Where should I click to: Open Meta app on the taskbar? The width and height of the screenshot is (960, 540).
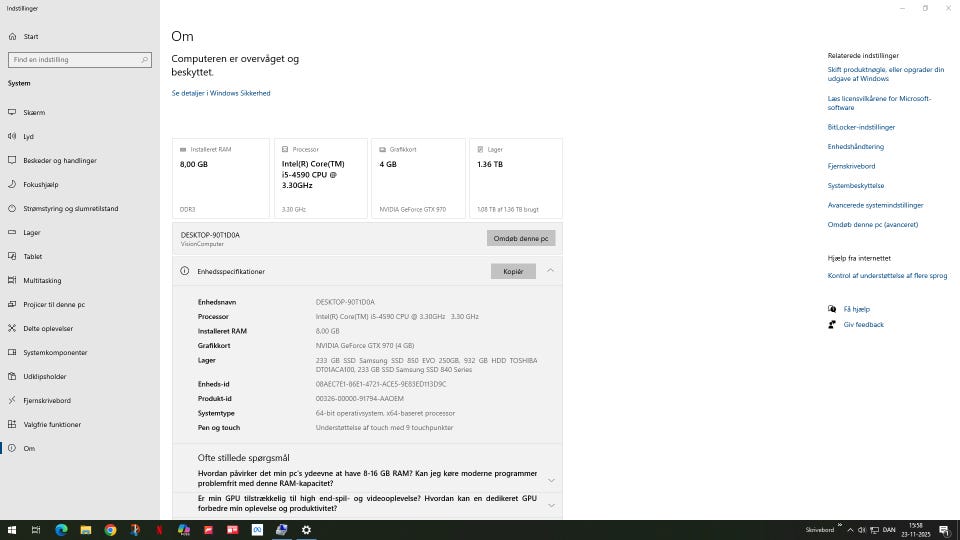[x=257, y=530]
